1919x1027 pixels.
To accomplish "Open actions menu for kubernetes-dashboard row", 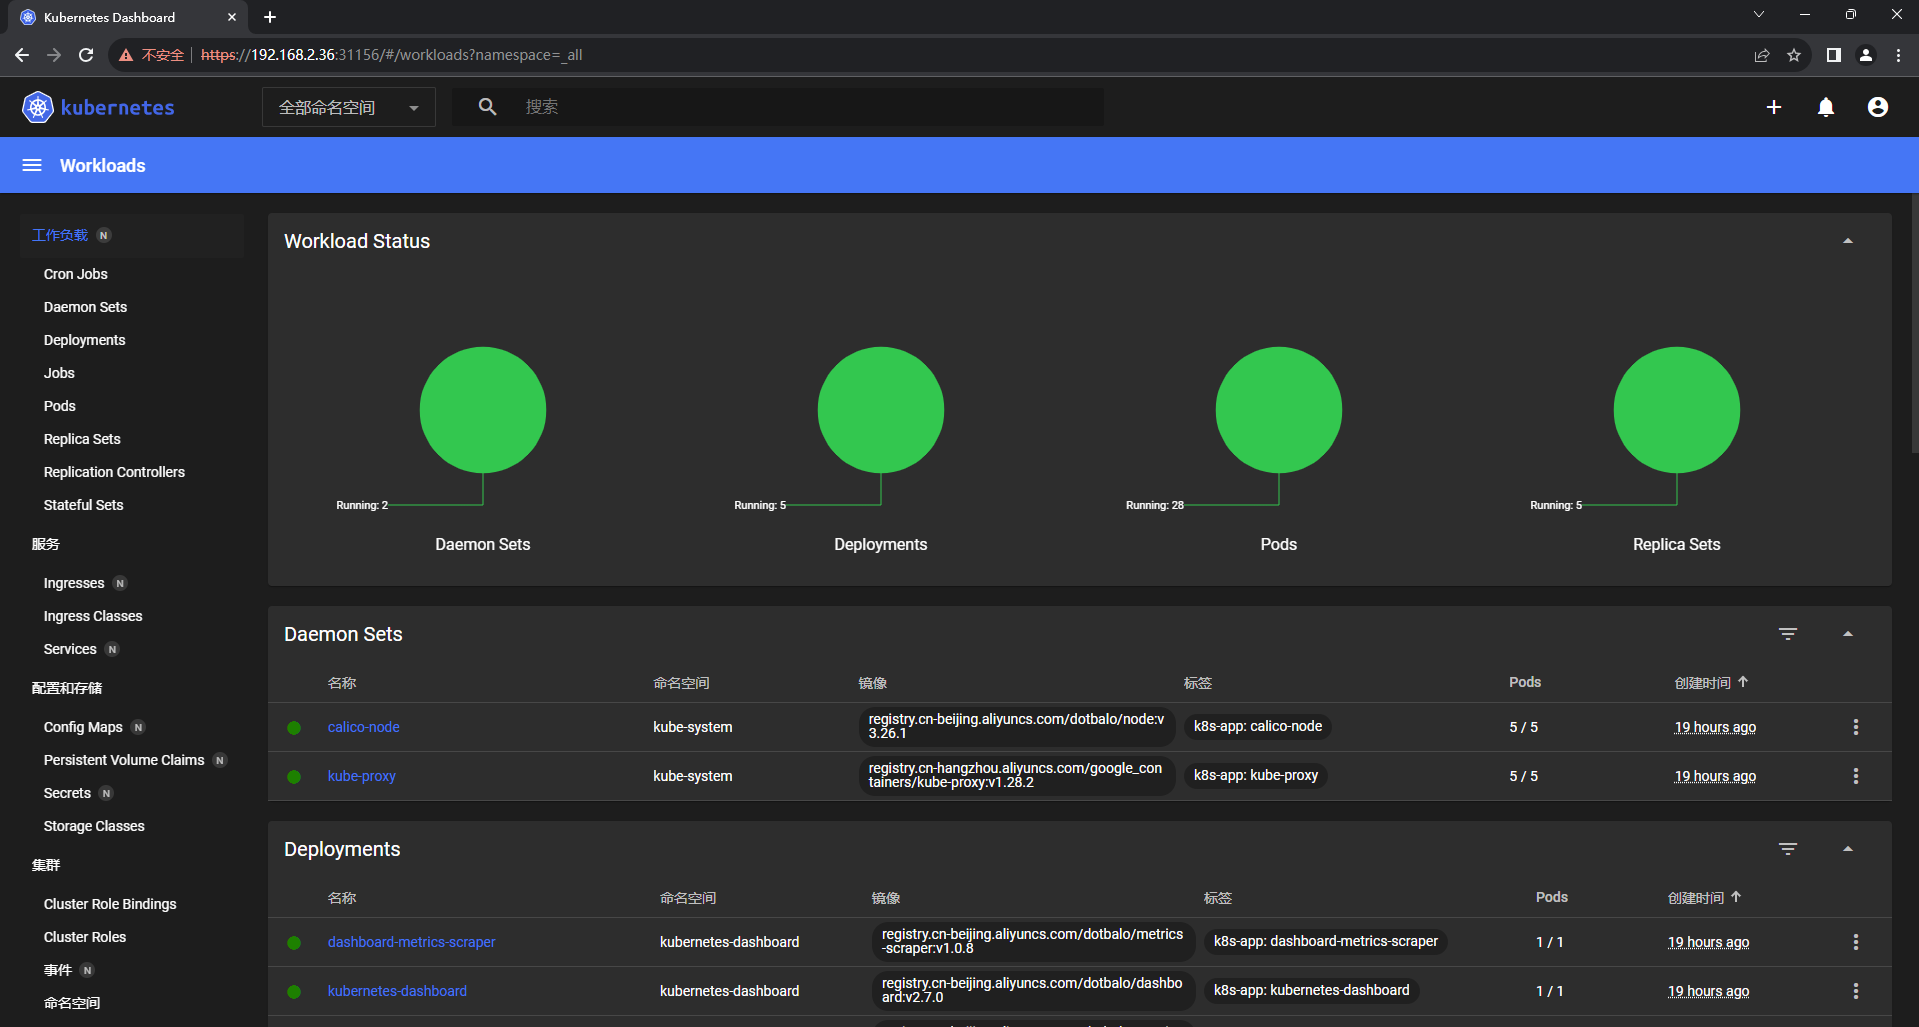I will (1856, 991).
